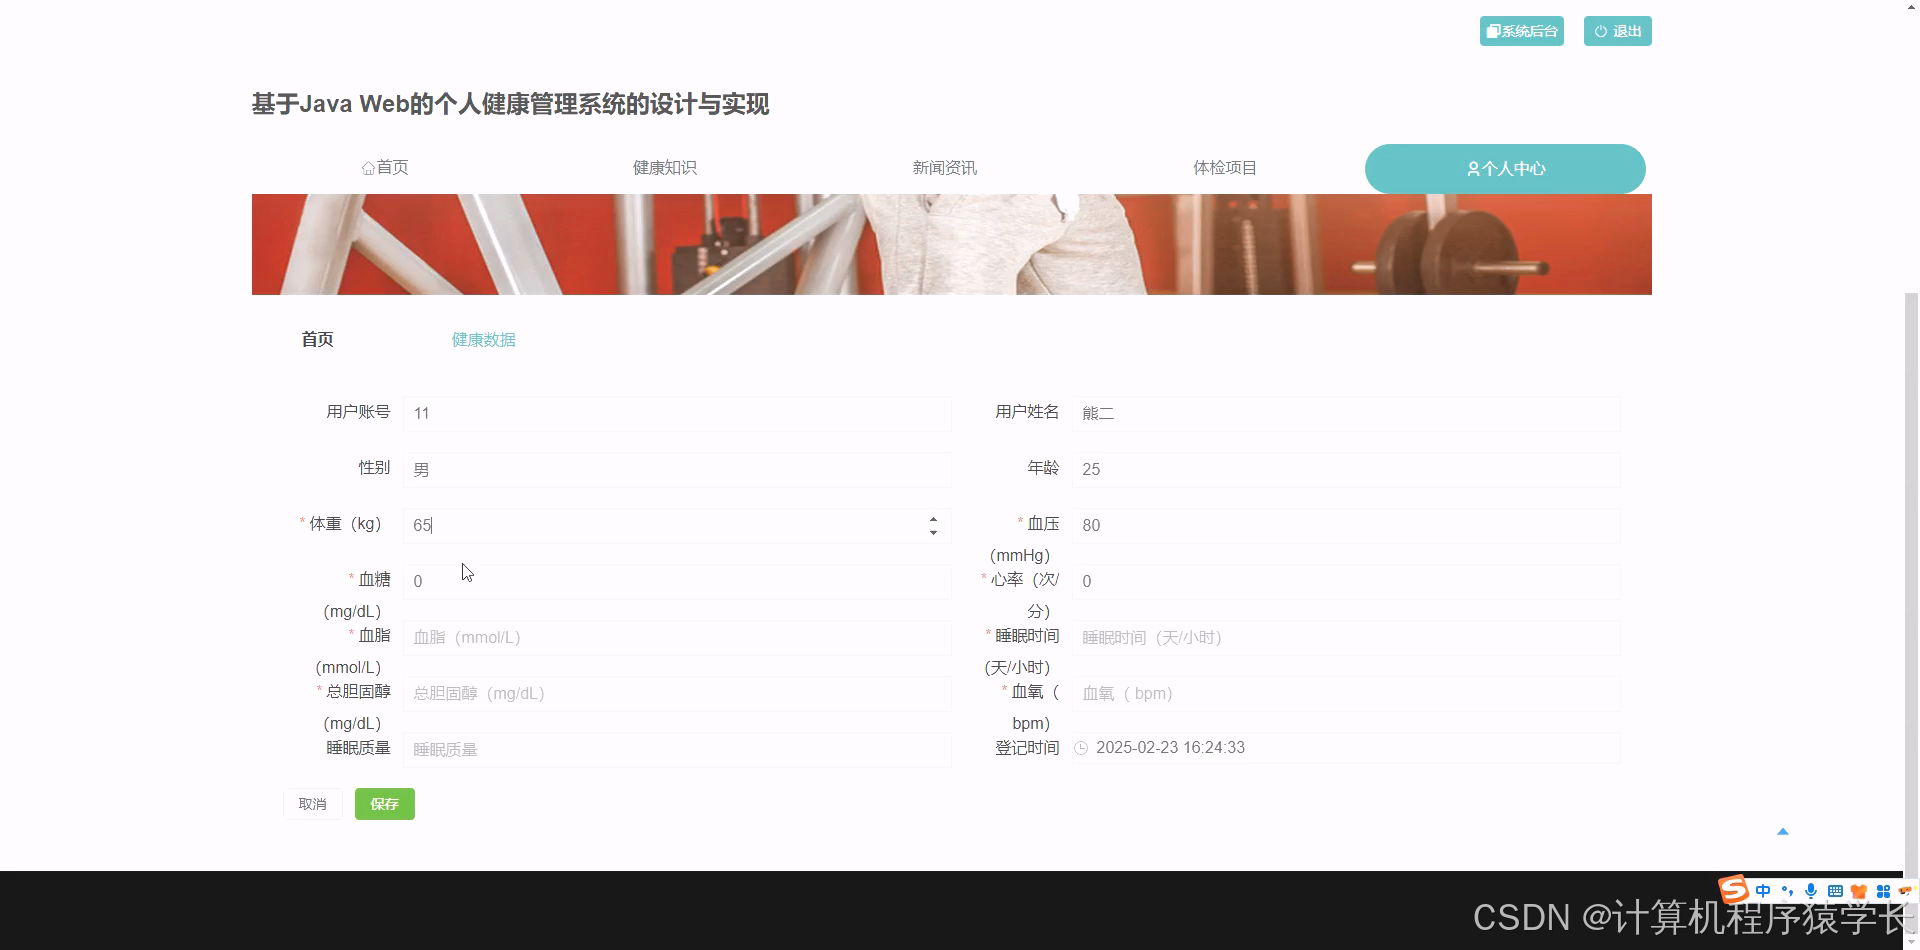Click the down stepper to decrease 体重 value

coord(933,531)
